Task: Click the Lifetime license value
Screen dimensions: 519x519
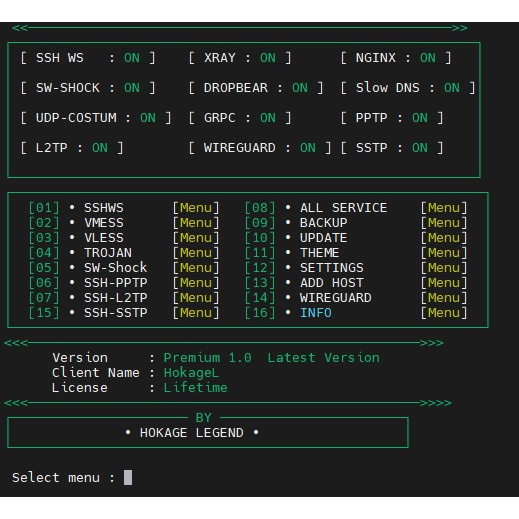Action: (x=195, y=388)
